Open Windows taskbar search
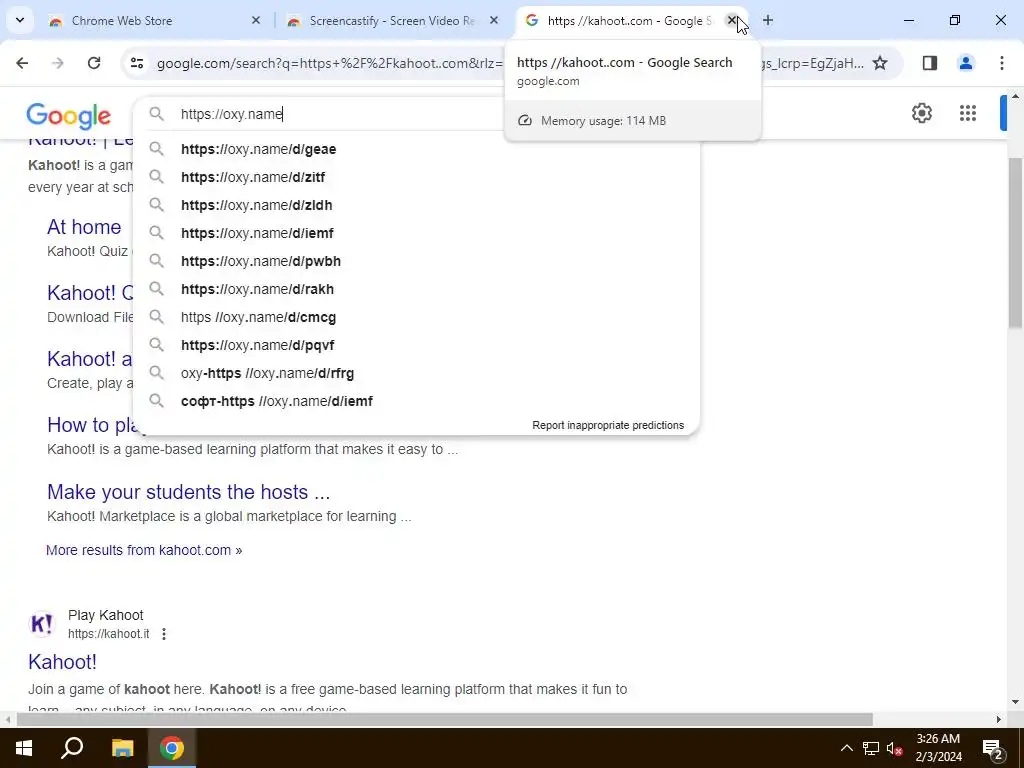 [x=72, y=748]
